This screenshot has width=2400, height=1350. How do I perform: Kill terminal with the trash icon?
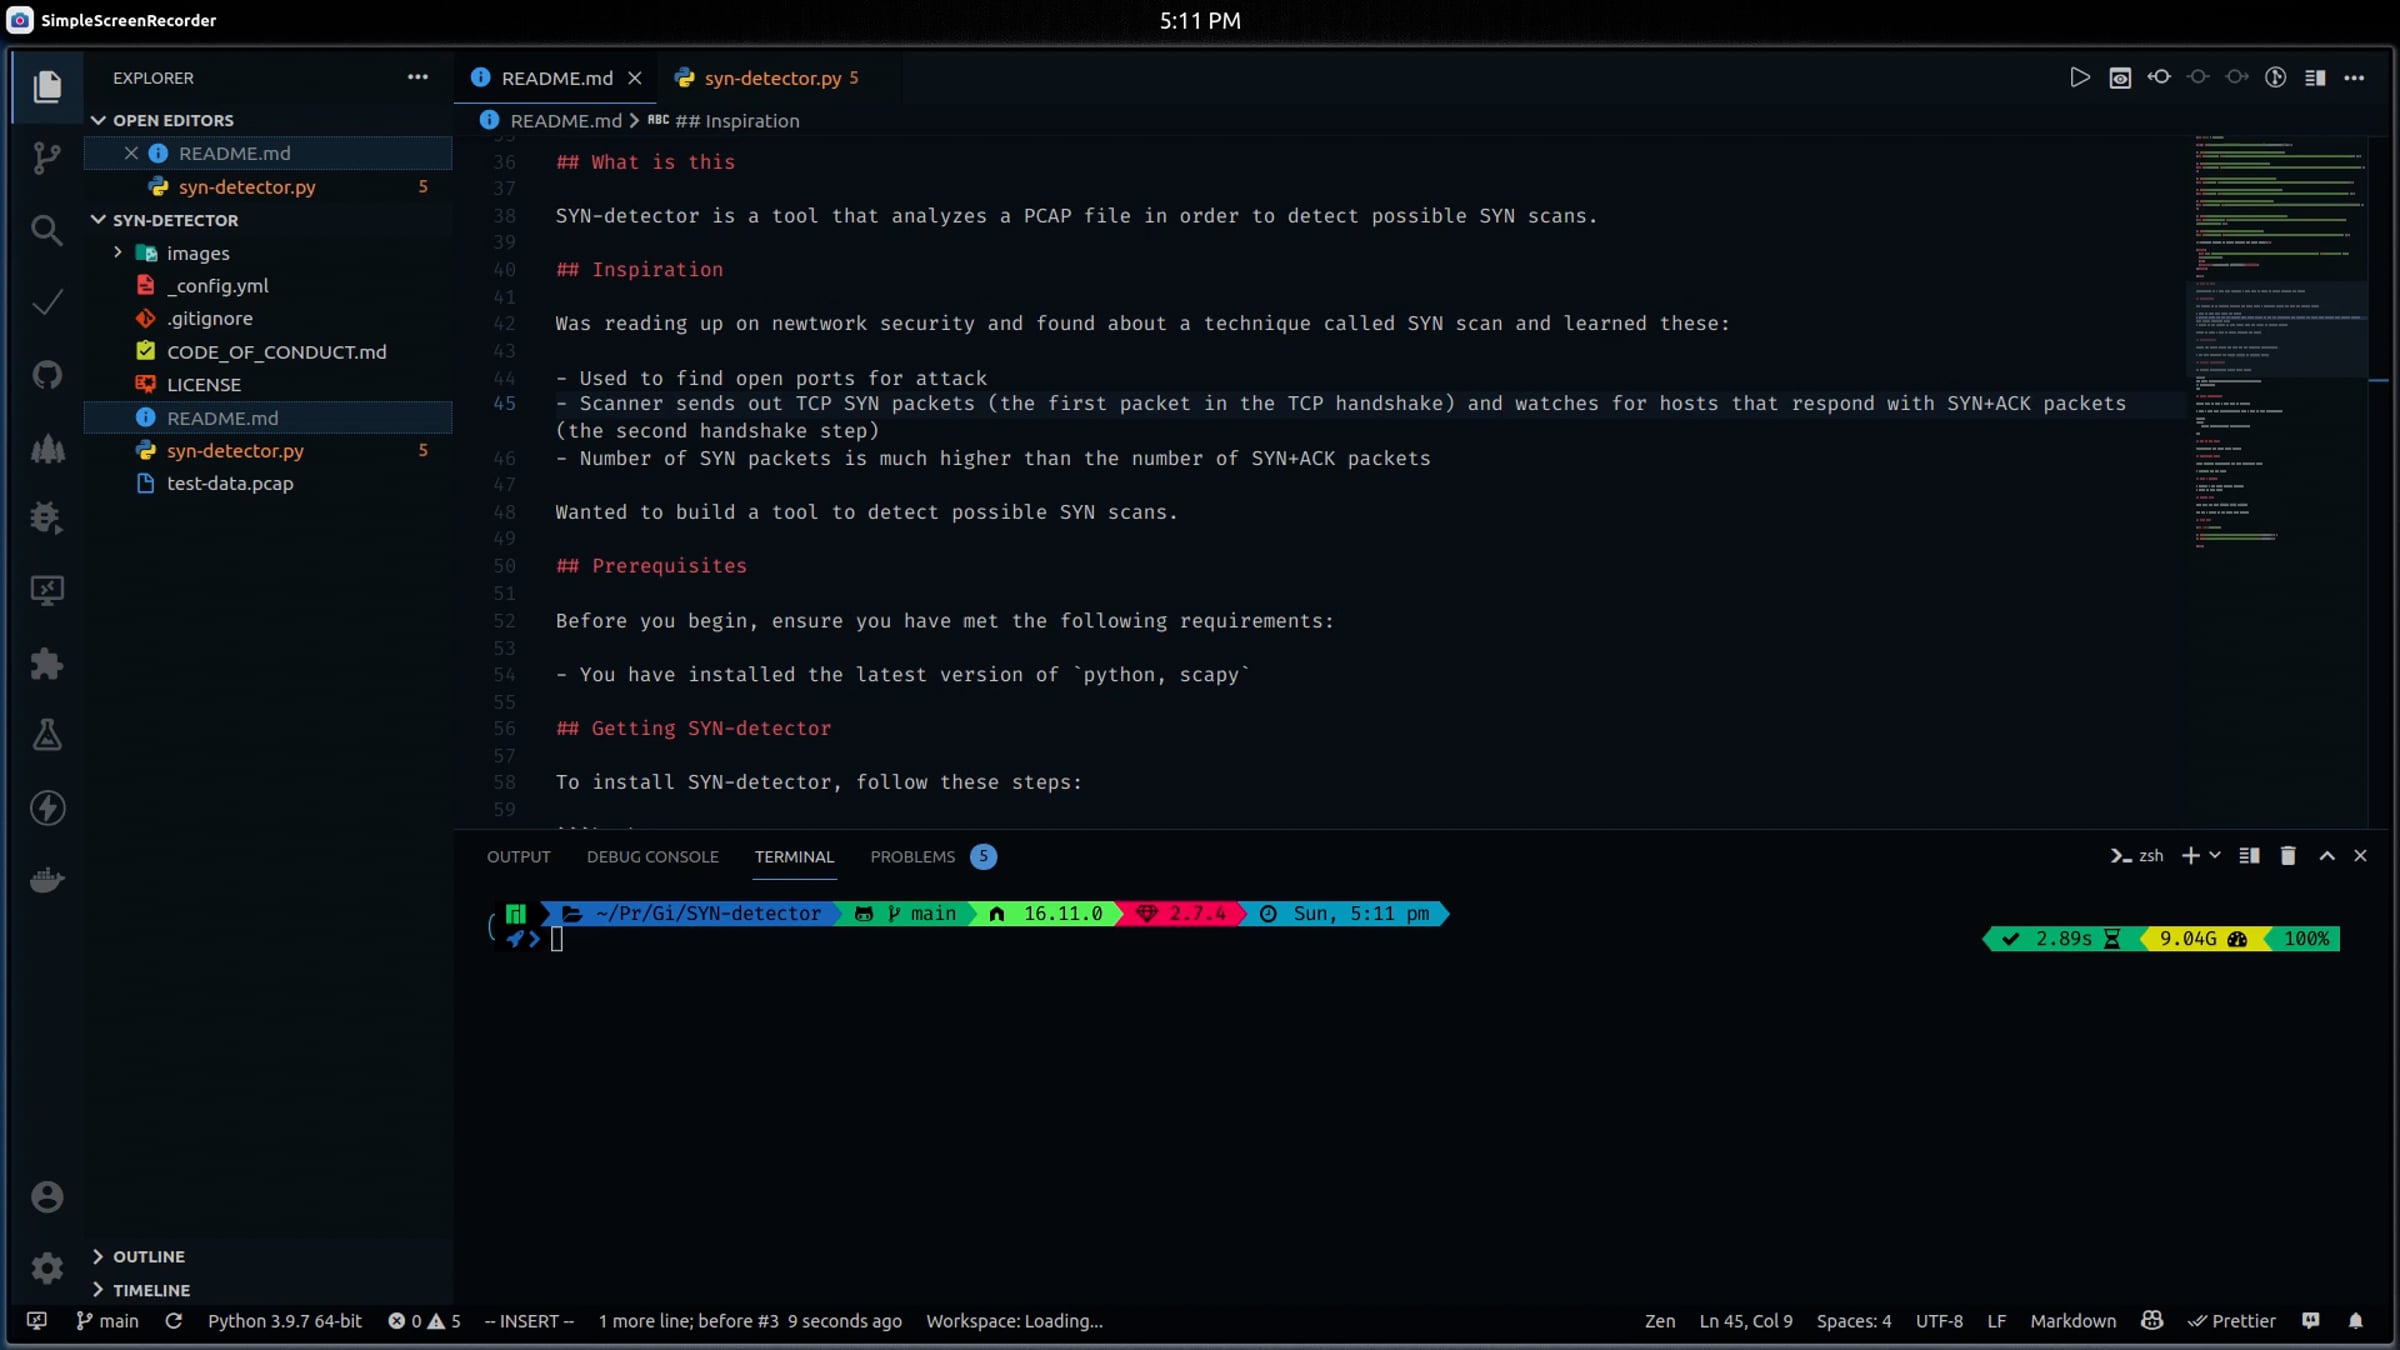click(2287, 856)
